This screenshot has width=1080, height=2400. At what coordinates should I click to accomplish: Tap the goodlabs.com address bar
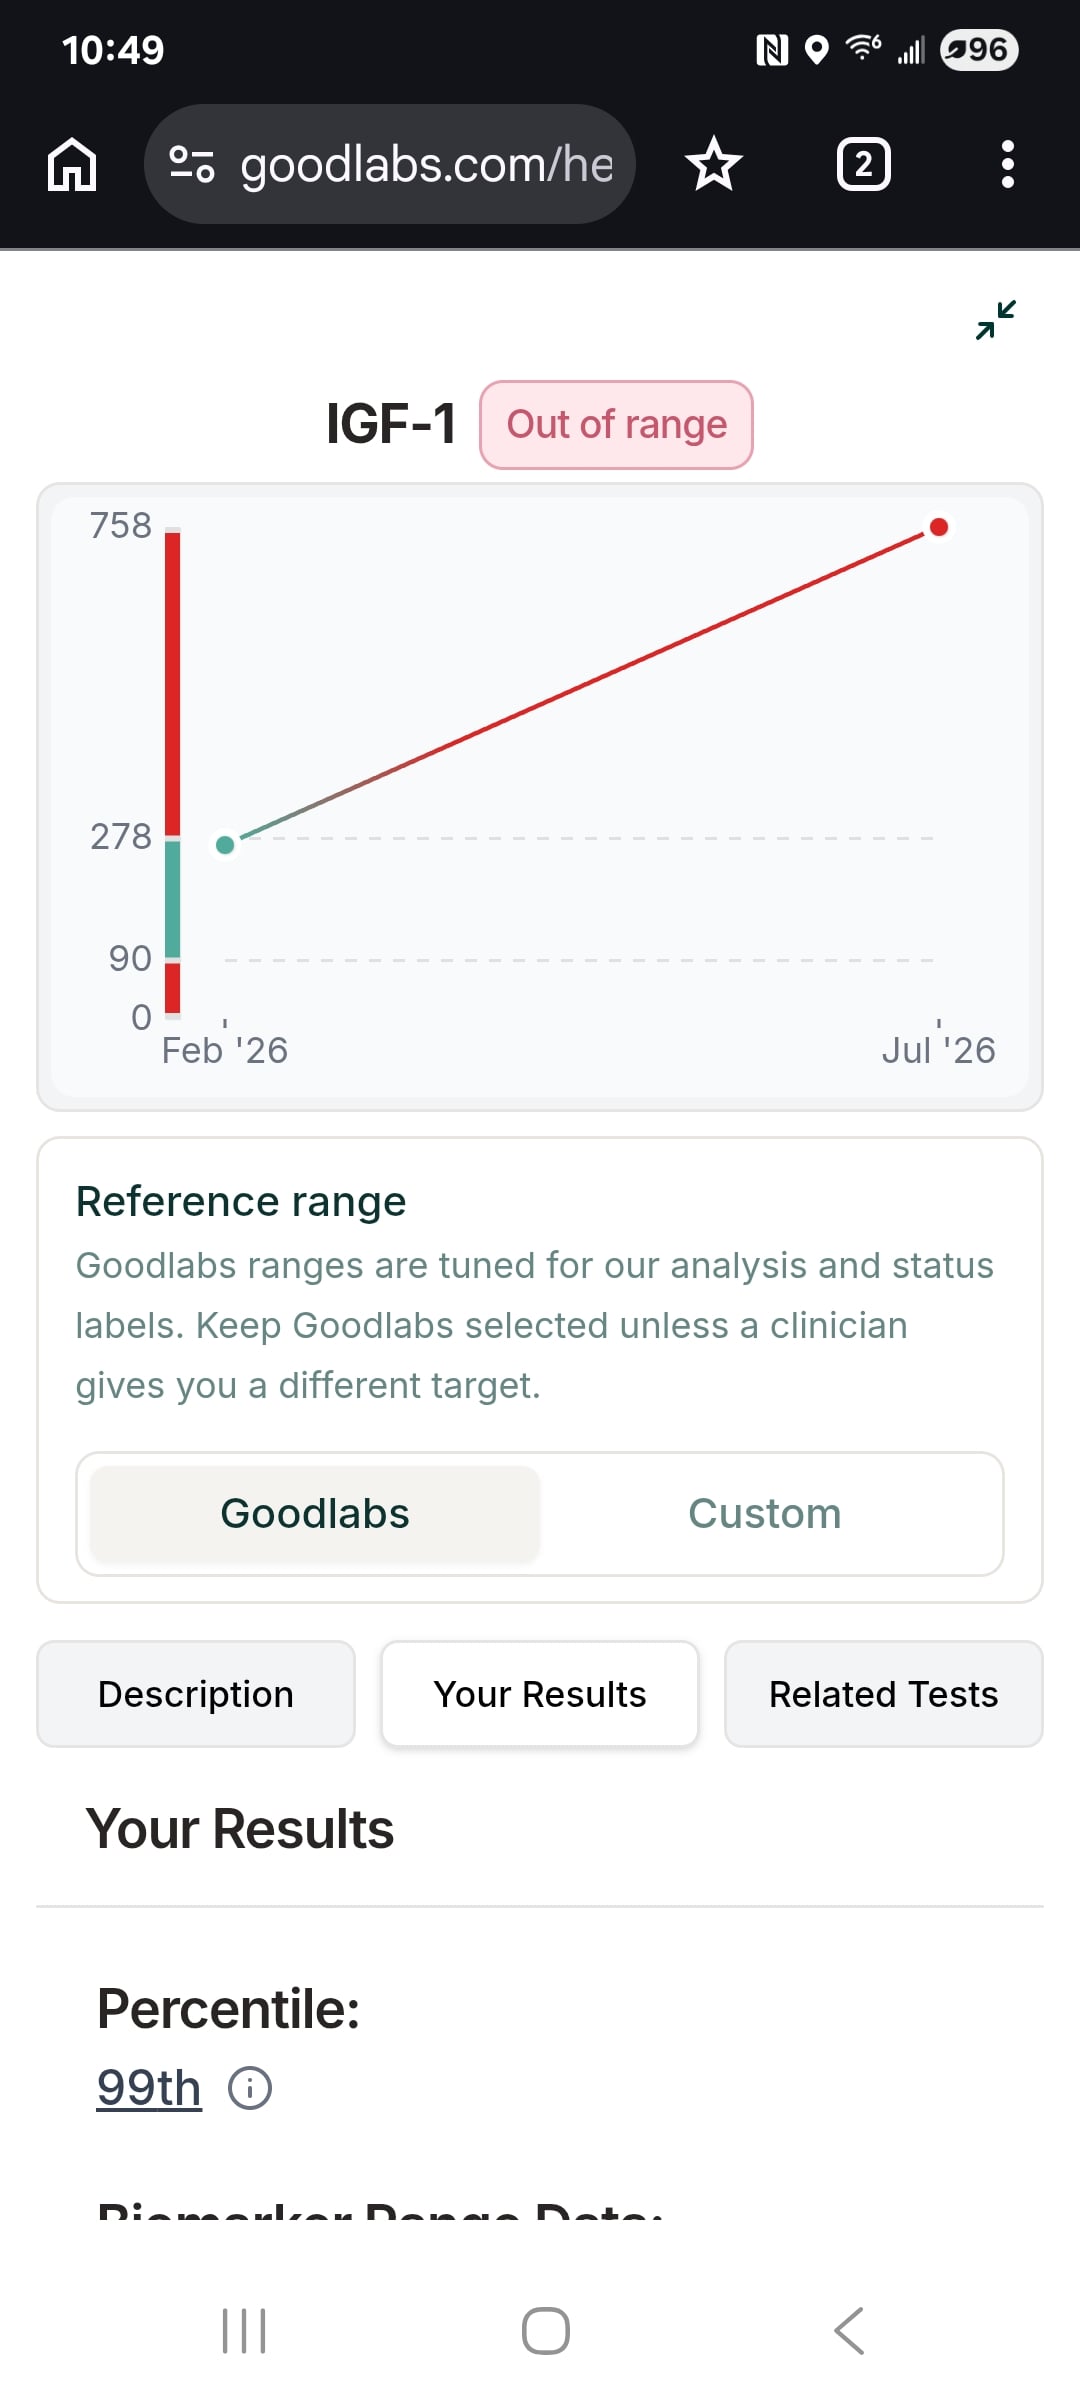point(390,164)
